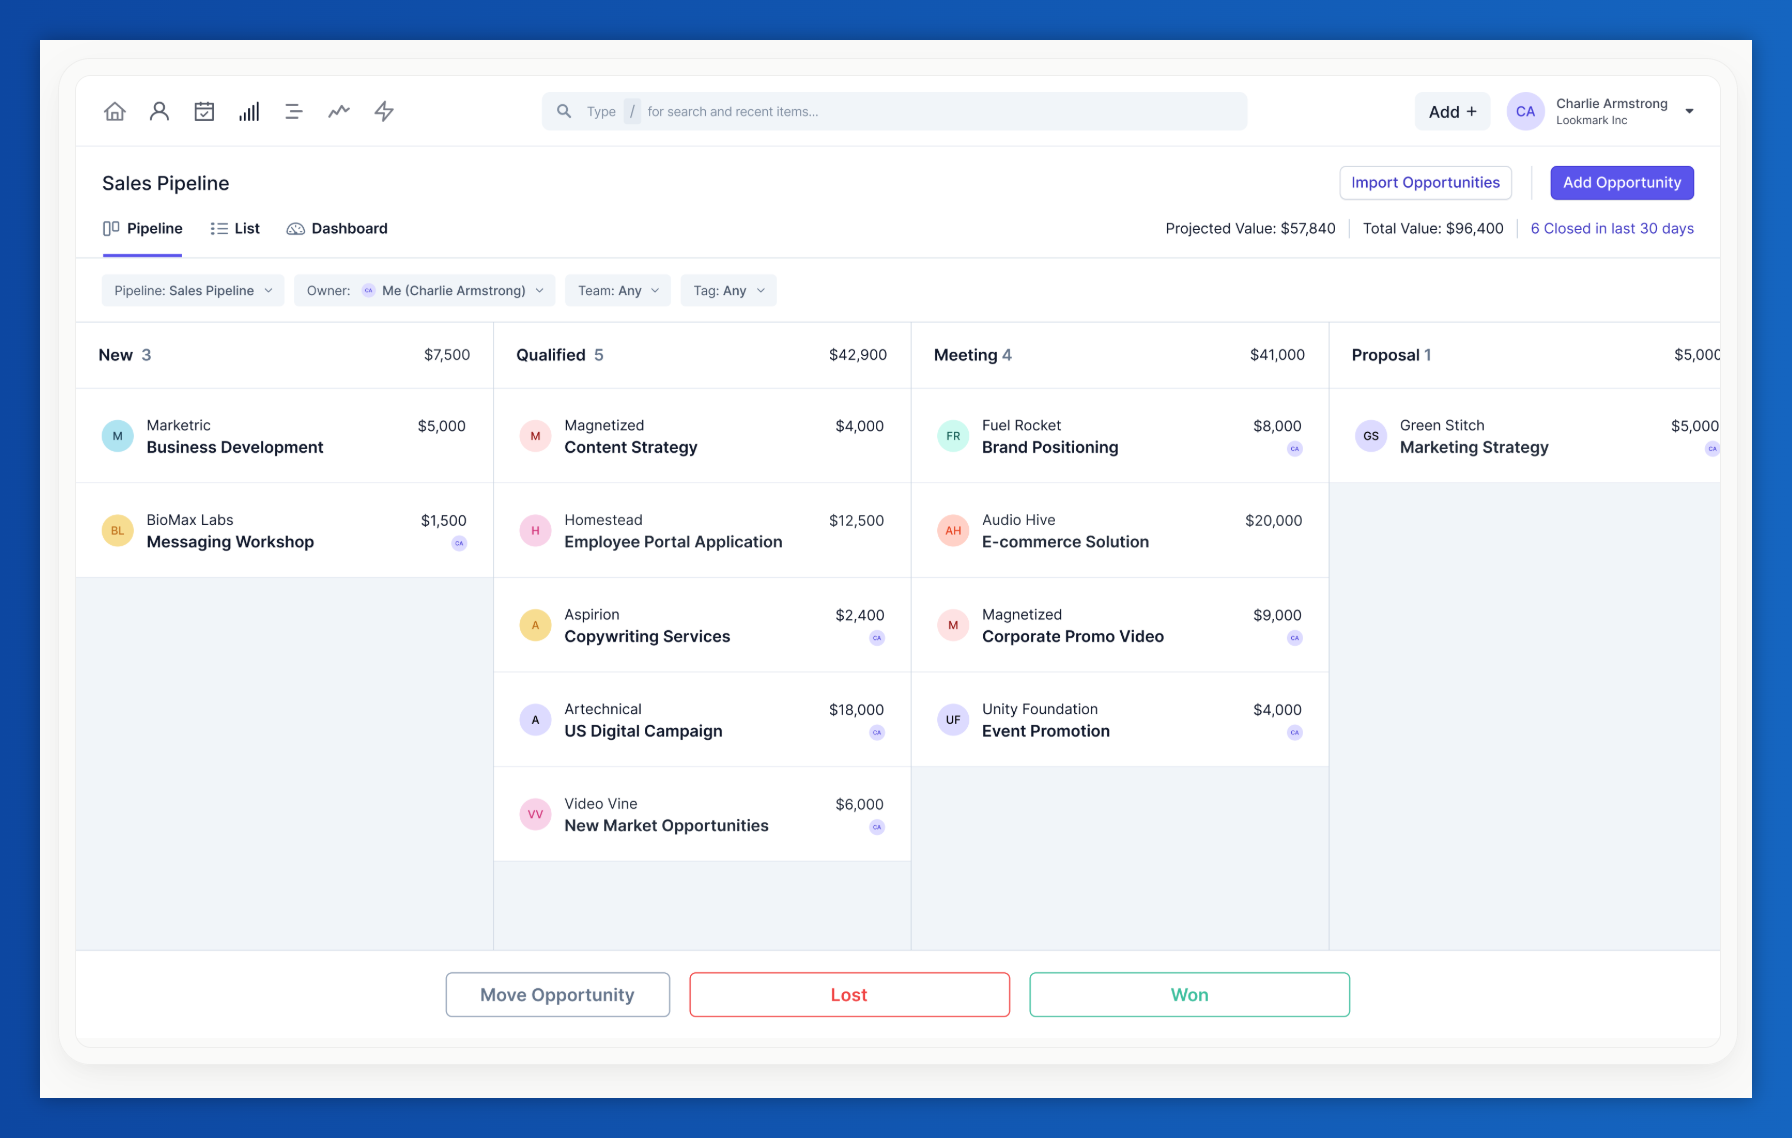
Task: Click the Fuel Rocket FR avatar
Action: 953,436
